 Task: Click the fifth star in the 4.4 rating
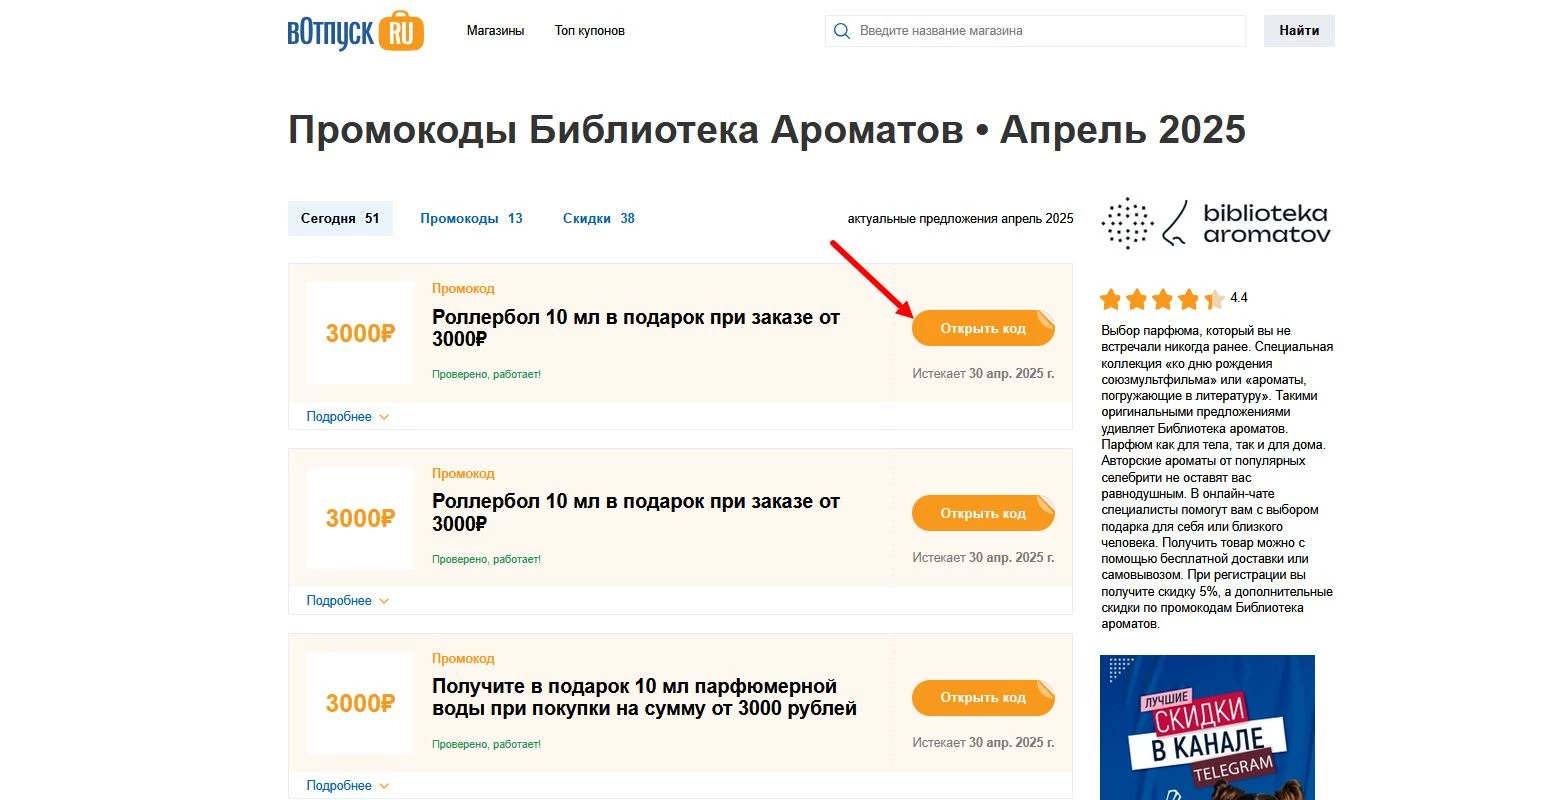coord(1213,298)
